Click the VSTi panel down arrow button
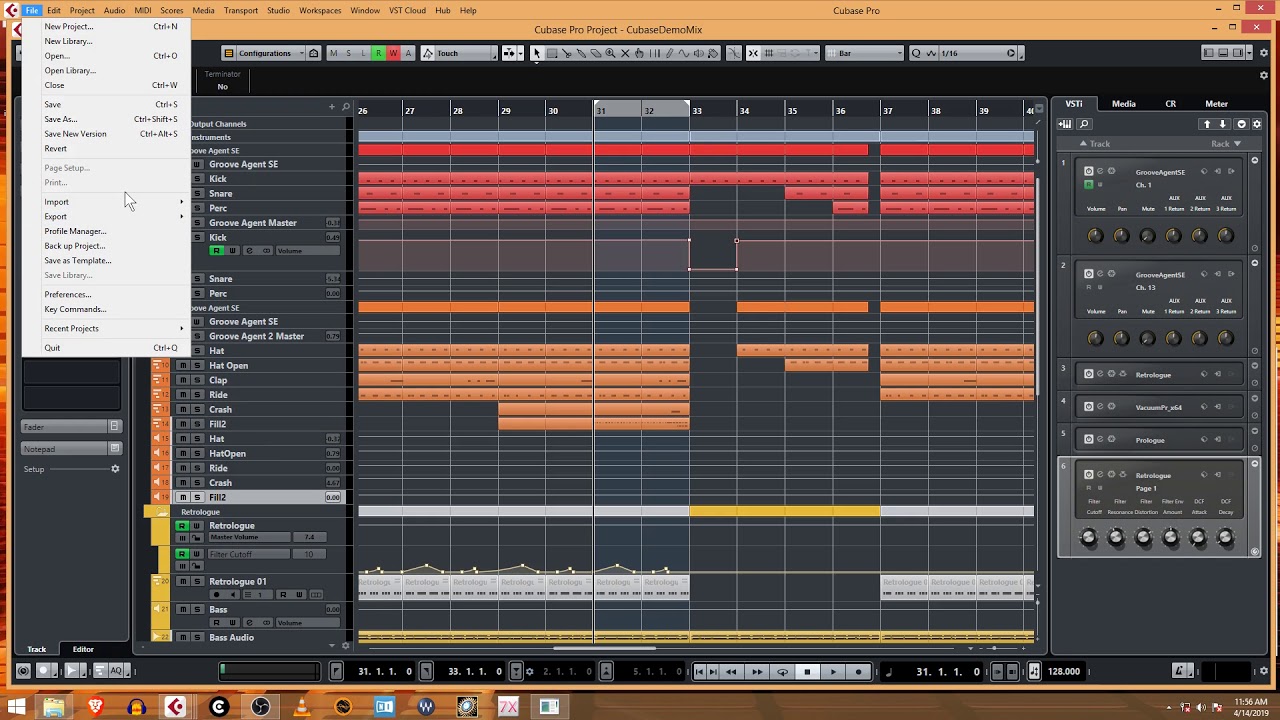Image resolution: width=1280 pixels, height=720 pixels. [1223, 124]
